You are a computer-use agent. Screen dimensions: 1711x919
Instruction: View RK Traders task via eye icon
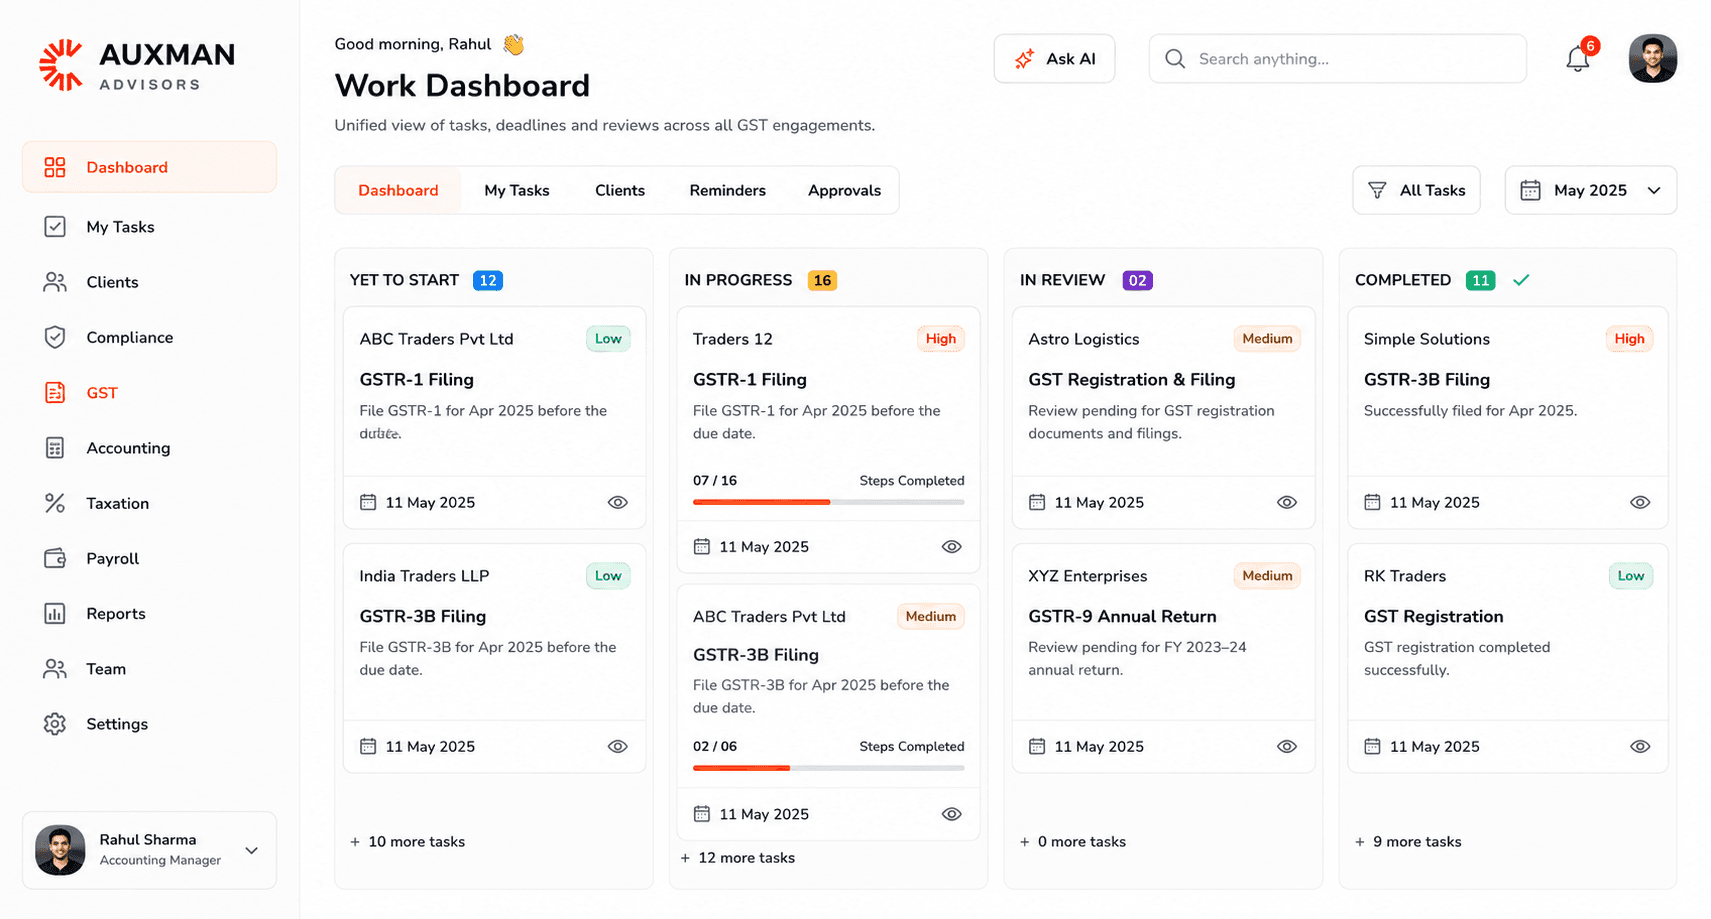[1640, 746]
